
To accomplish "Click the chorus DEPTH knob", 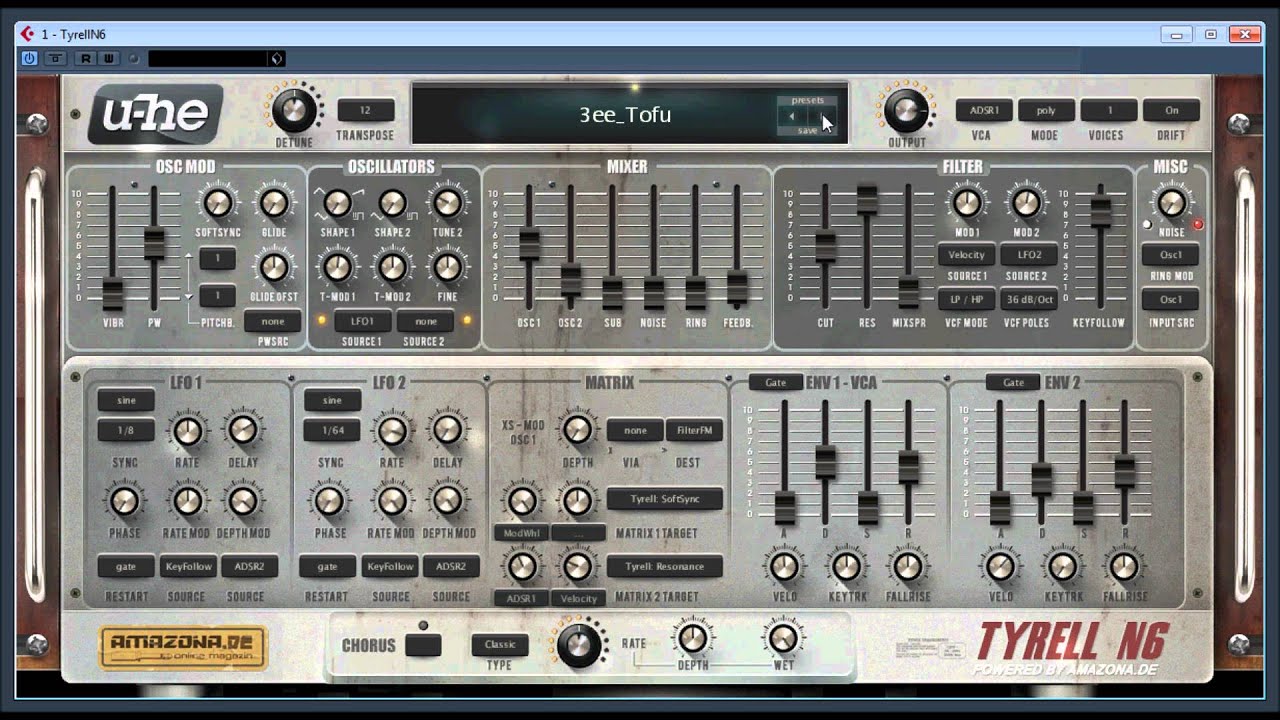I will pyautogui.click(x=692, y=637).
